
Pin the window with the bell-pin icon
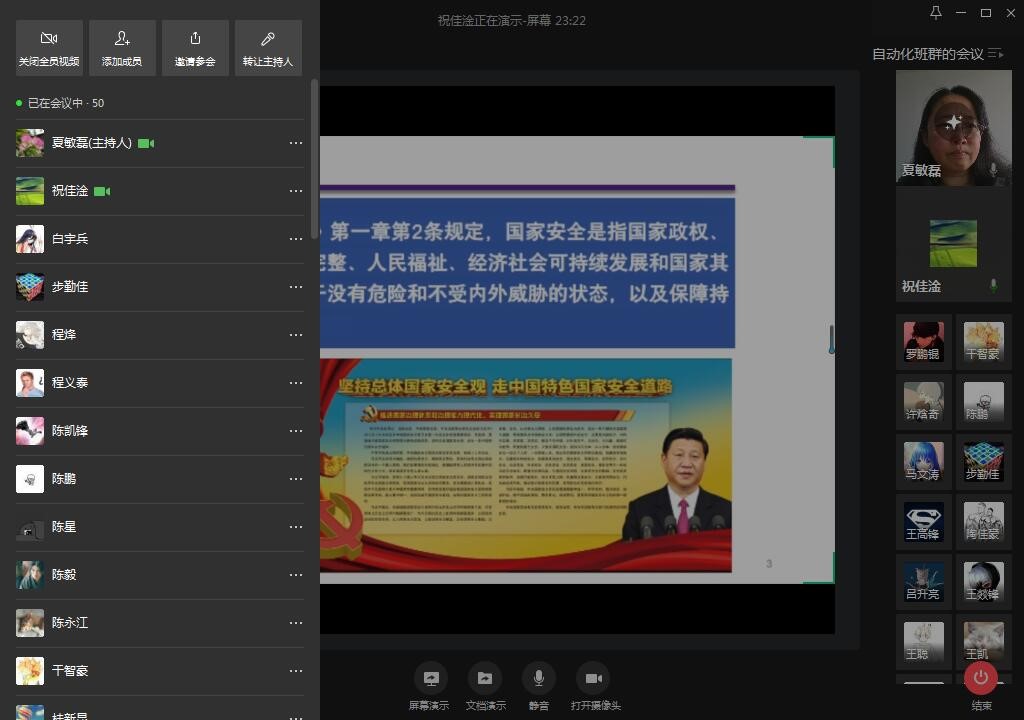point(936,13)
